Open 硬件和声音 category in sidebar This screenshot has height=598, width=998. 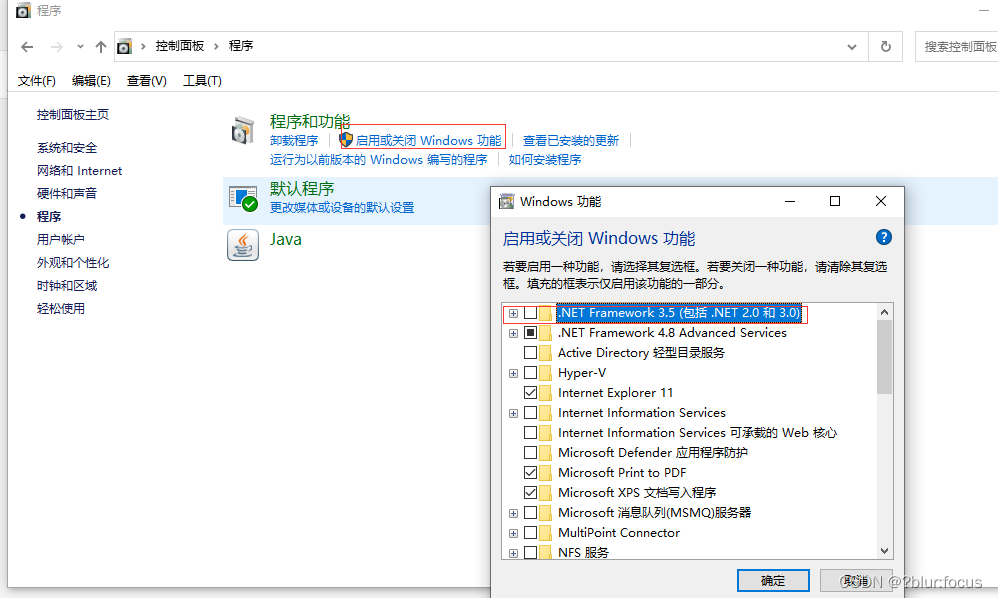coord(67,193)
